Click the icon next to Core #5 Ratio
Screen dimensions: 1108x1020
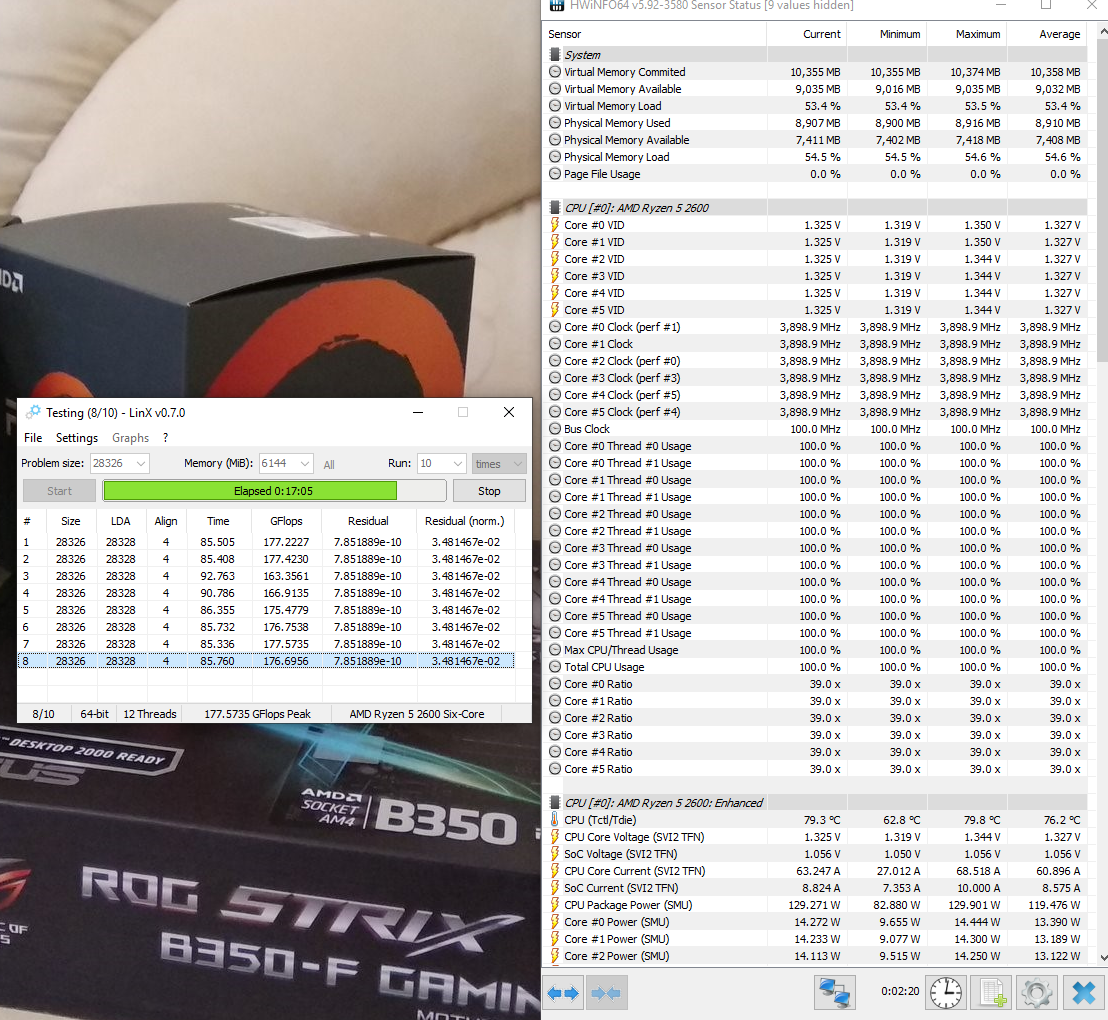tap(555, 769)
